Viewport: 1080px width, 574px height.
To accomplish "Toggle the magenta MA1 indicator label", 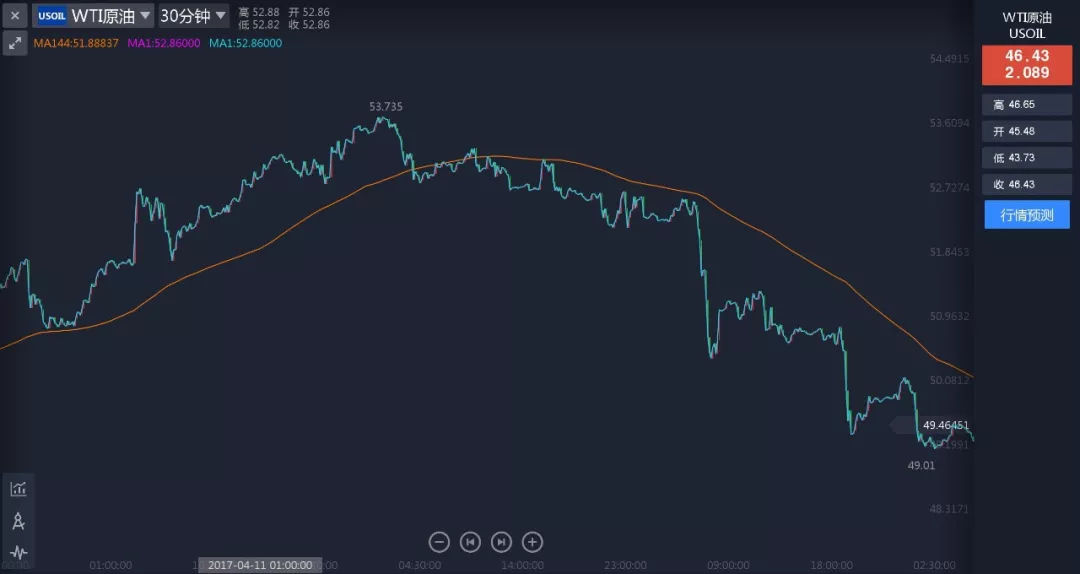I will 164,43.
